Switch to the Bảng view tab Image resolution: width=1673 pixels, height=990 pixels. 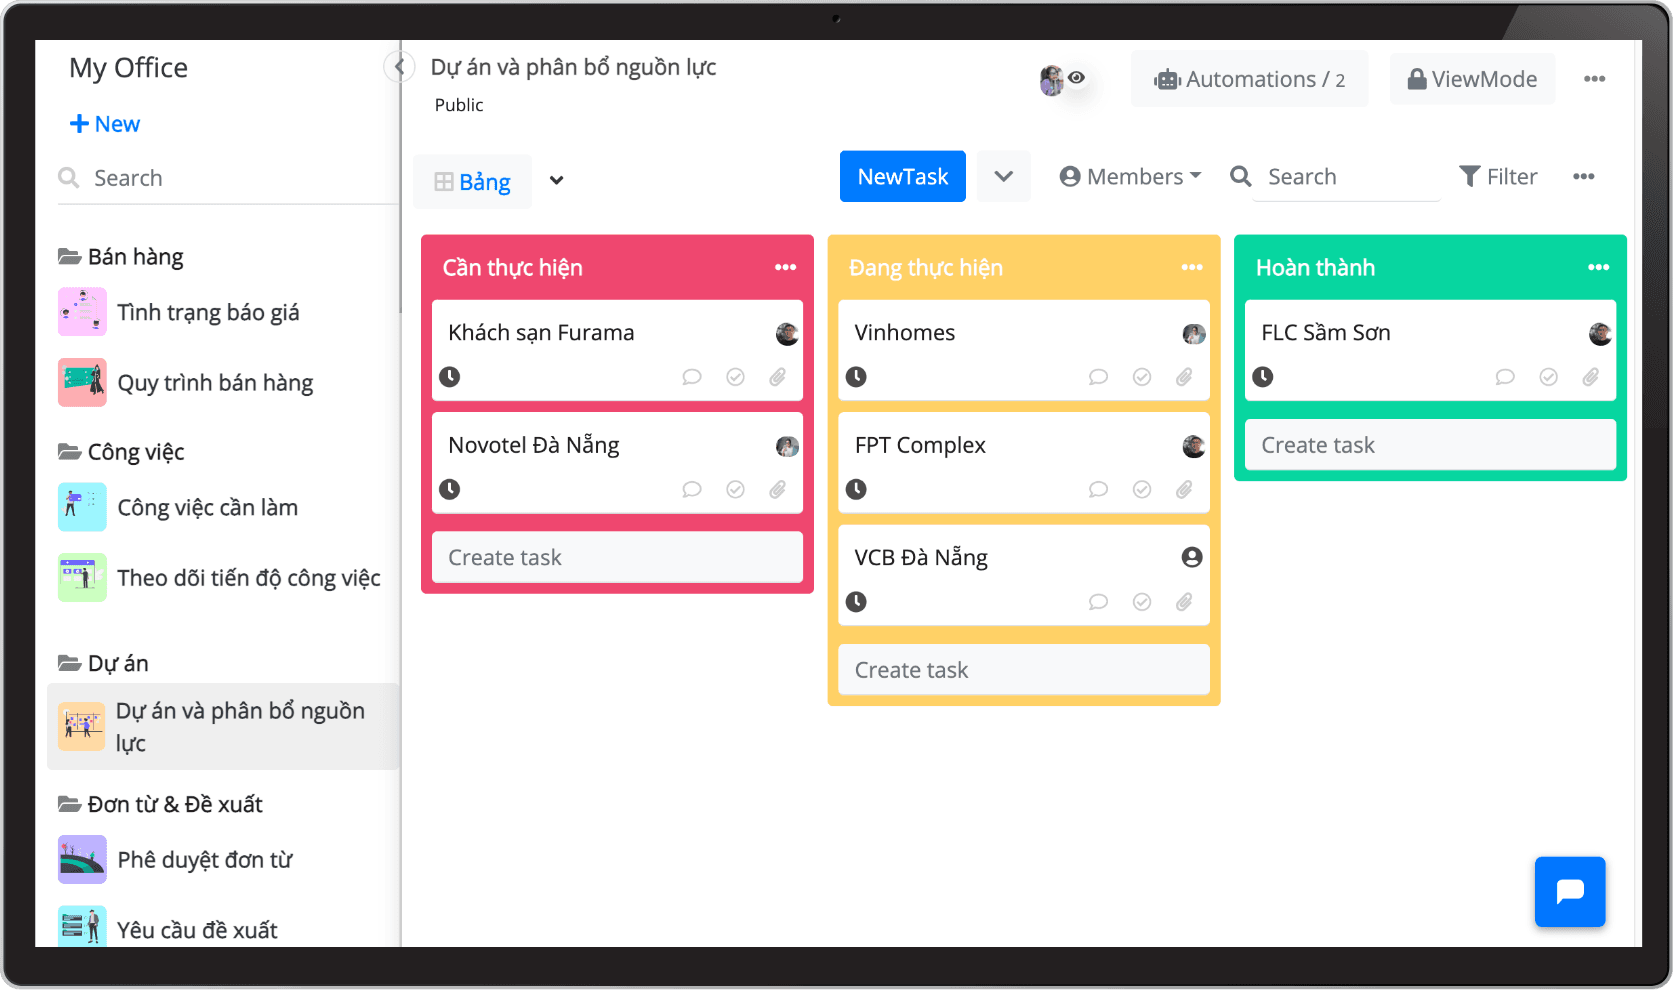[473, 182]
